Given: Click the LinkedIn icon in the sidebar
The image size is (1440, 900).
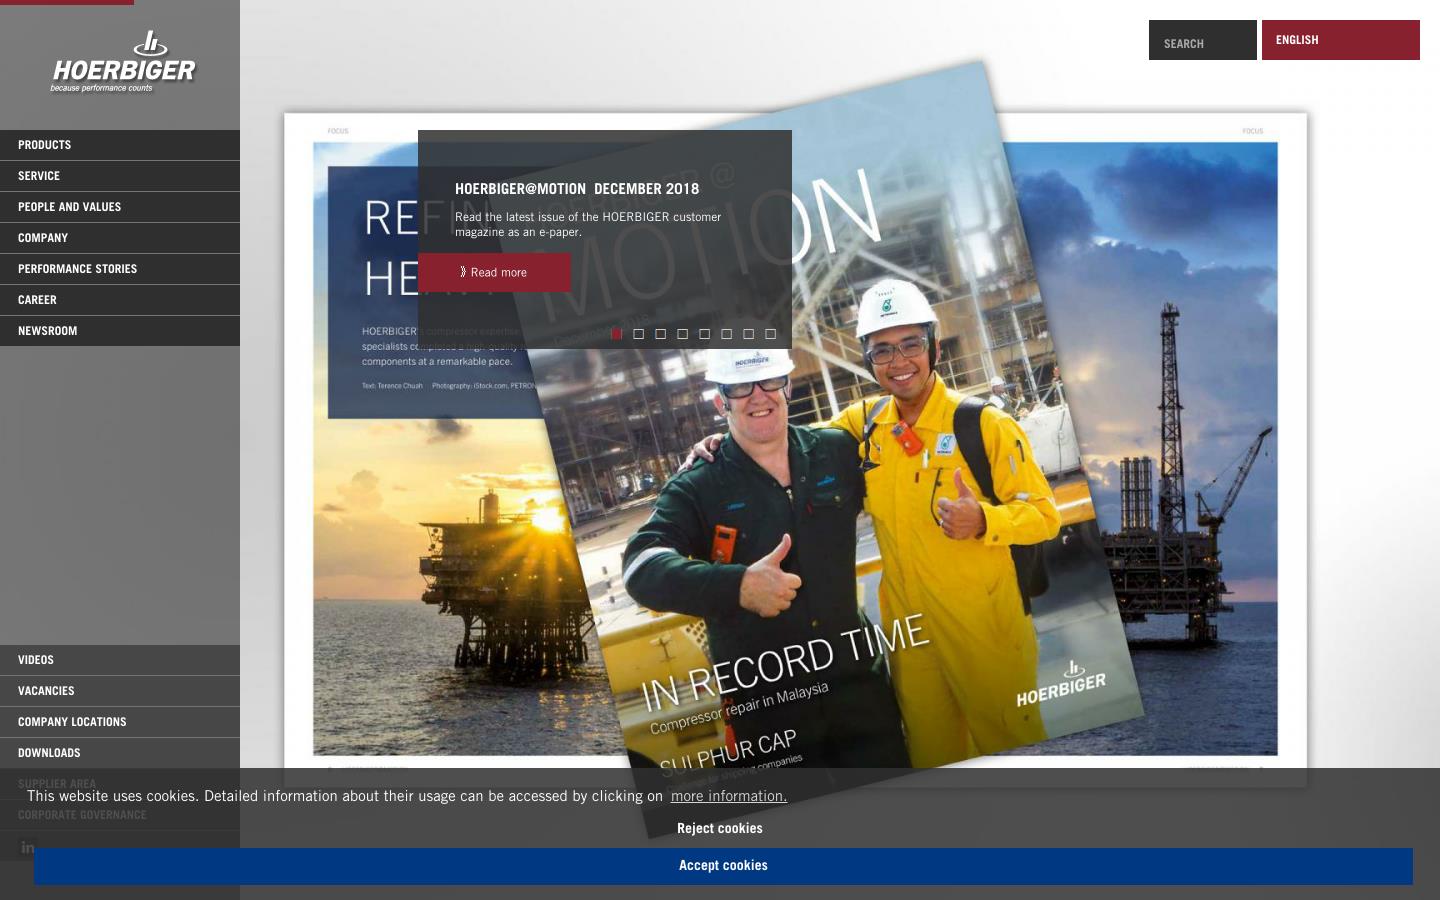Looking at the screenshot, I should point(27,847).
